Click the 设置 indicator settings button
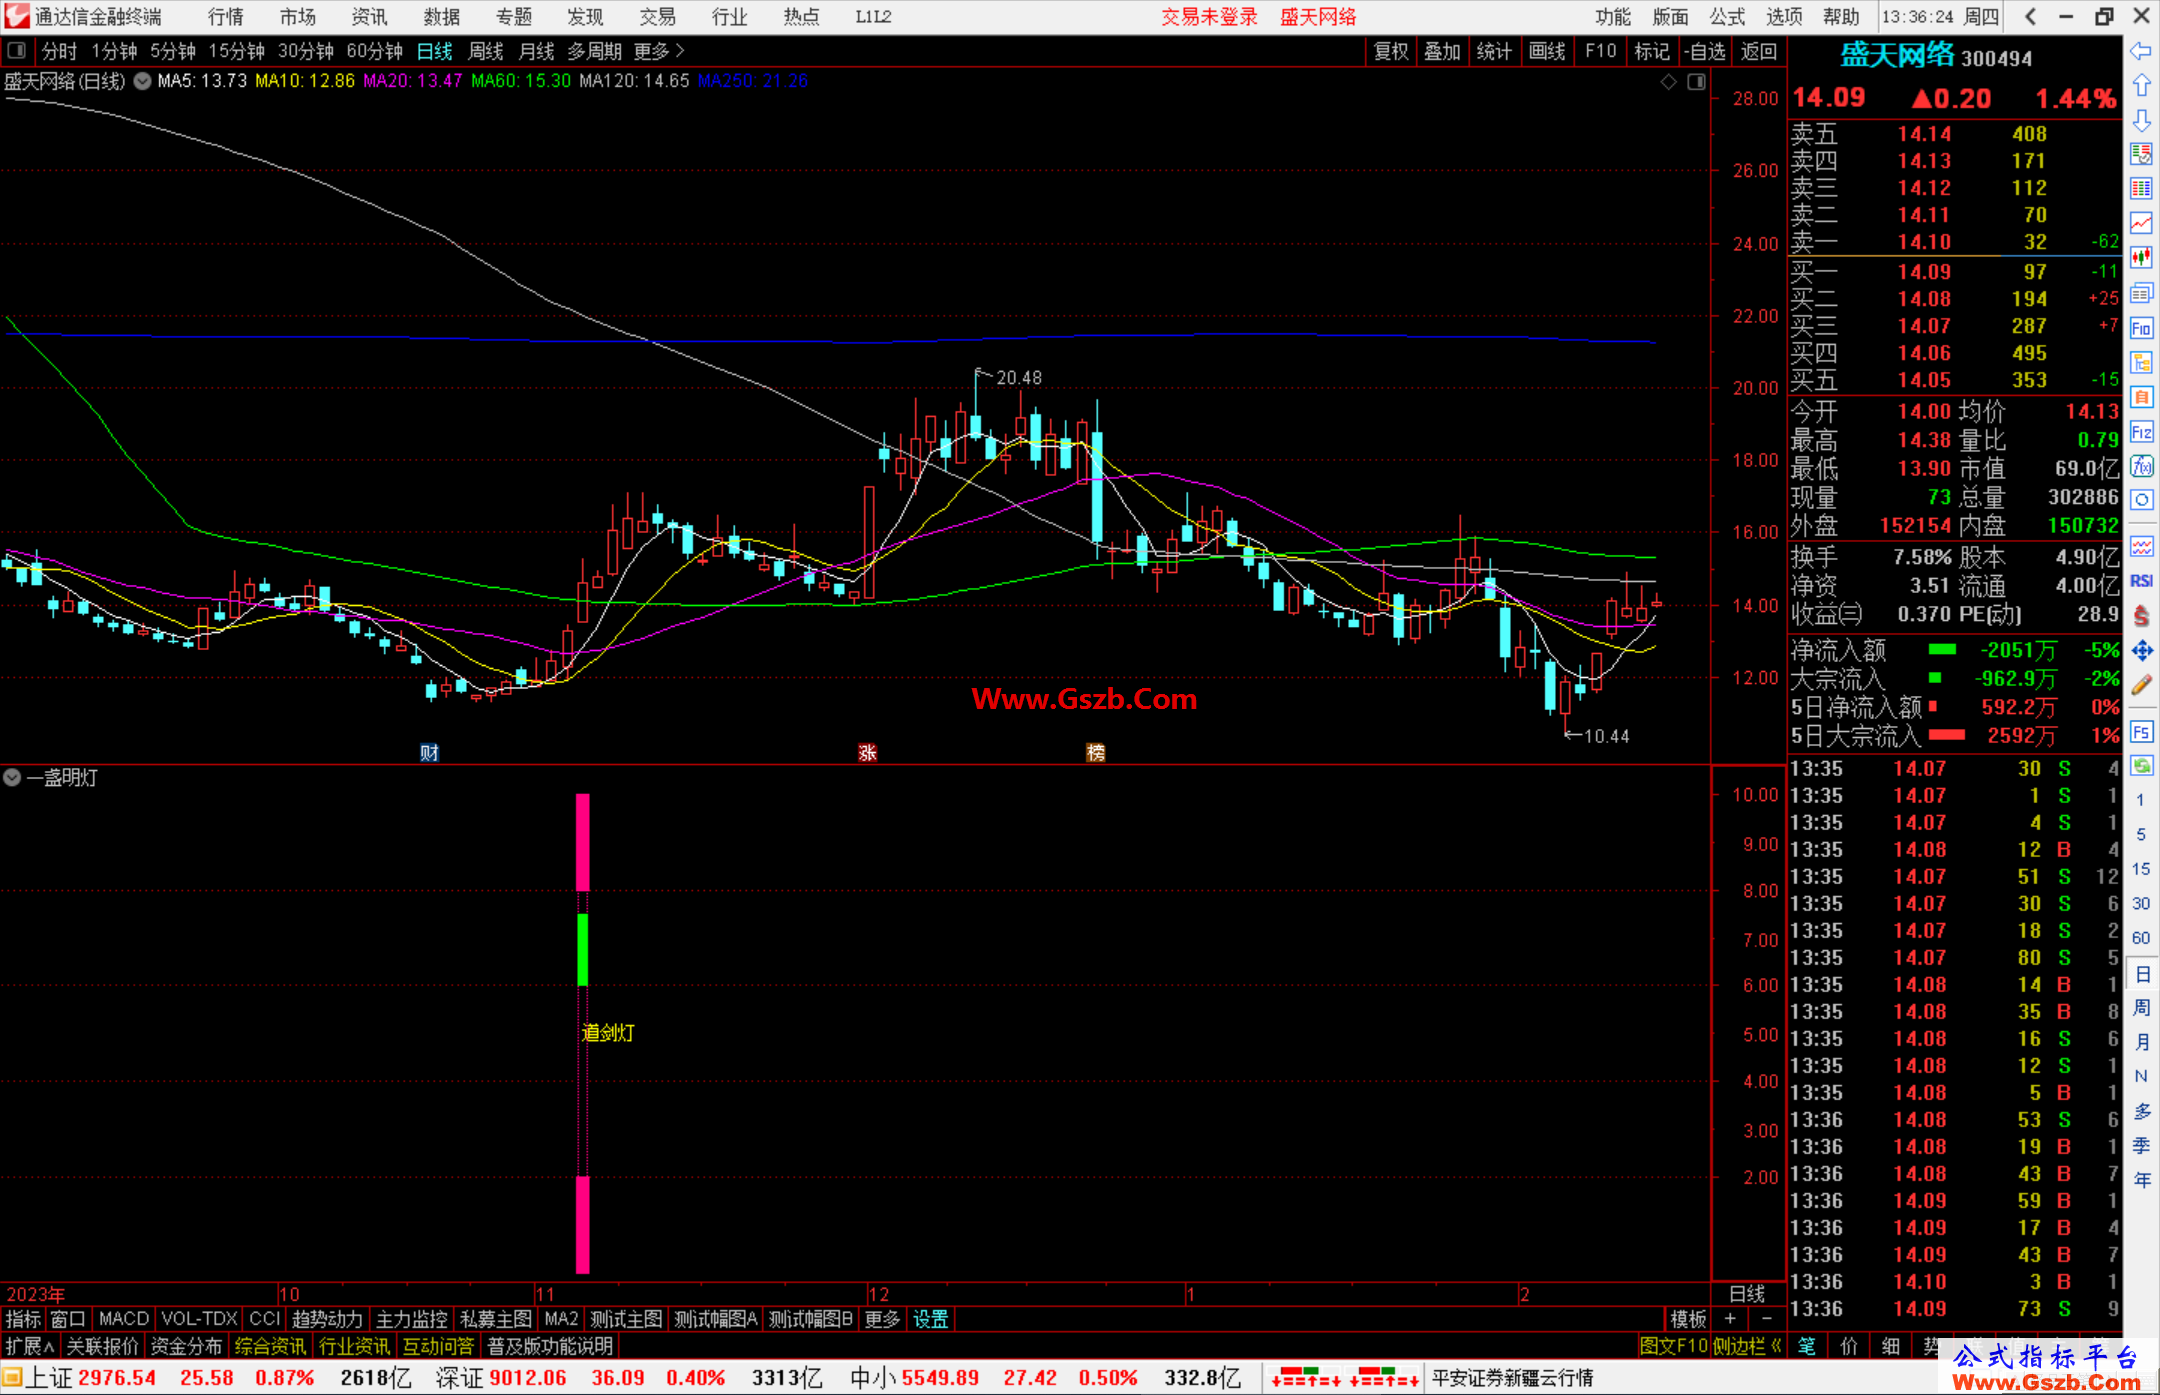Viewport: 2160px width, 1395px height. pyautogui.click(x=930, y=1319)
